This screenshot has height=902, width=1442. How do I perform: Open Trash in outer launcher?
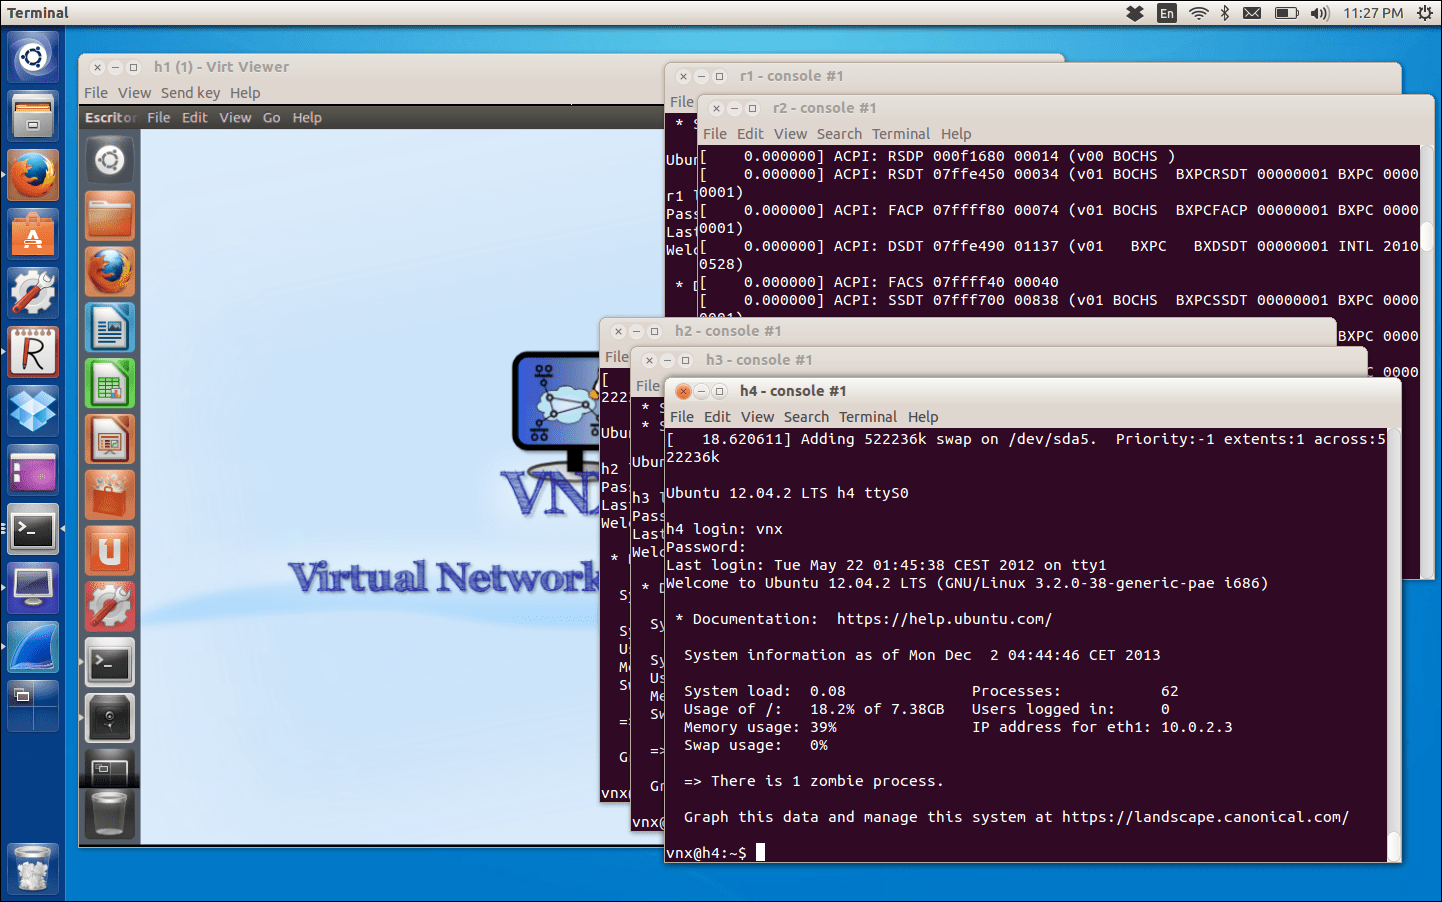(x=33, y=868)
